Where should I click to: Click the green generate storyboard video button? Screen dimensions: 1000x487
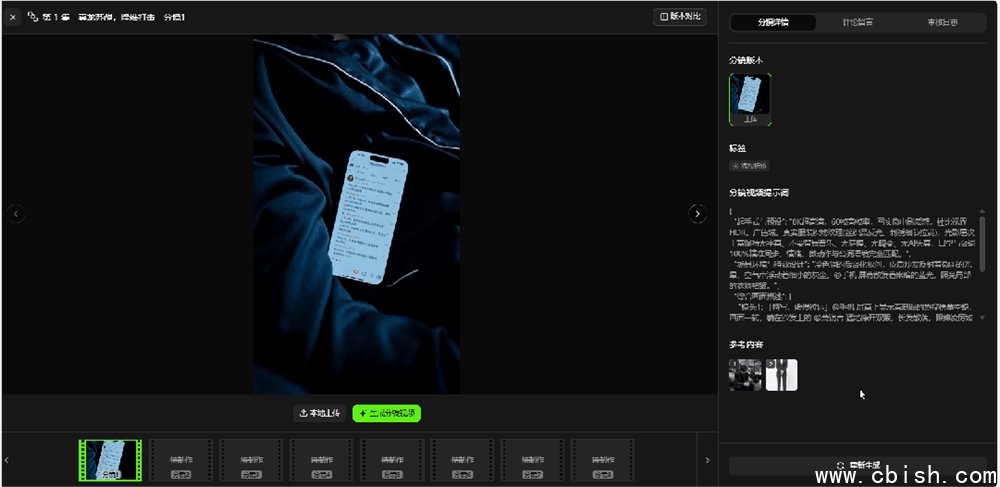click(x=386, y=413)
